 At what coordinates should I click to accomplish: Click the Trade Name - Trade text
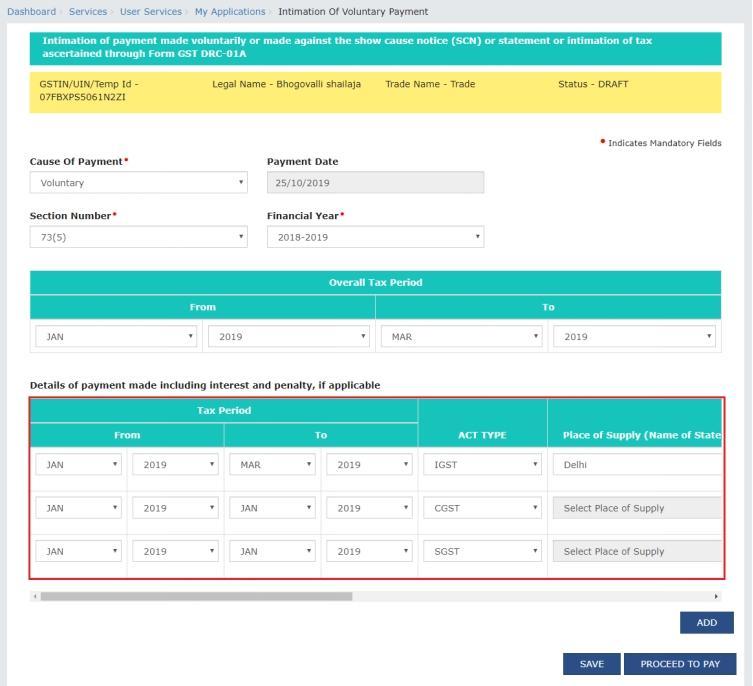click(x=430, y=84)
